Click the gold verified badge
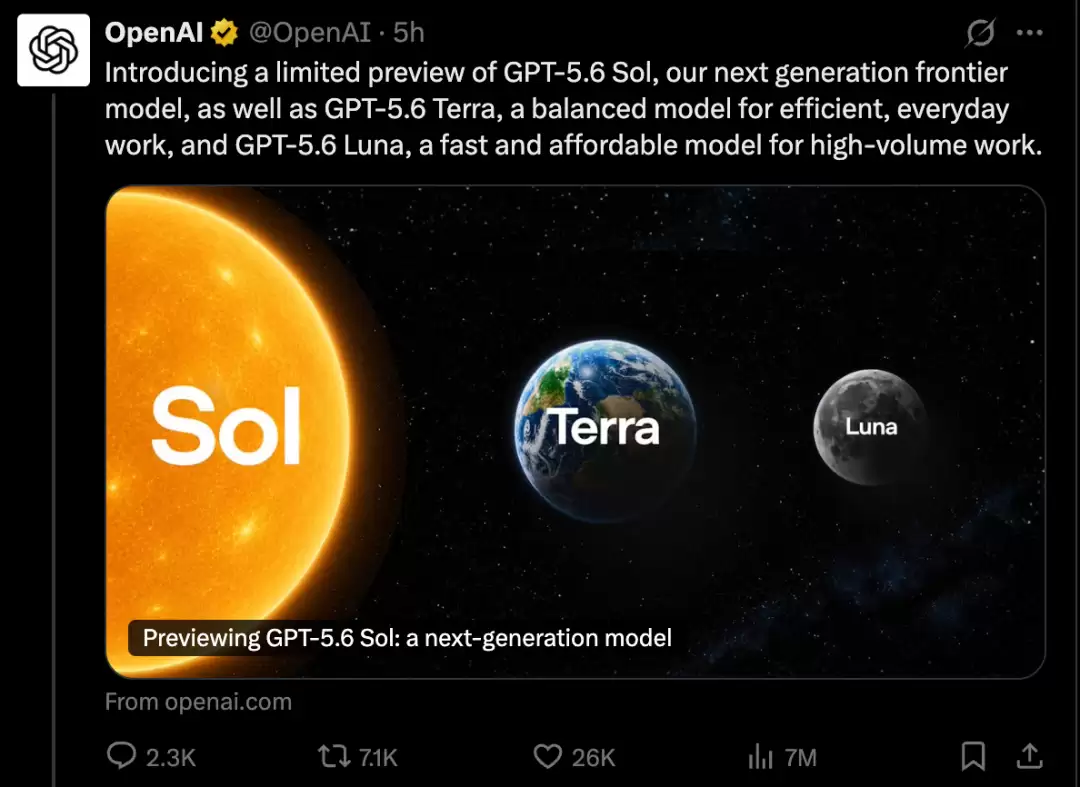Image resolution: width=1080 pixels, height=787 pixels. (x=225, y=32)
